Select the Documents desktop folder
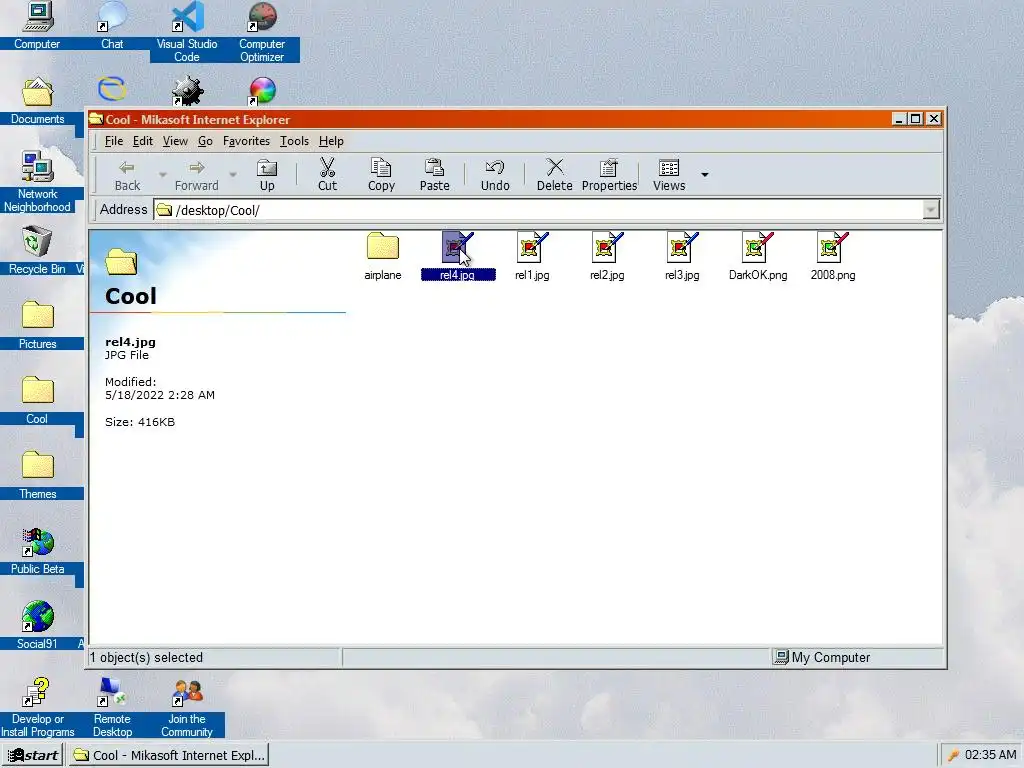1024x768 pixels. pos(37,100)
